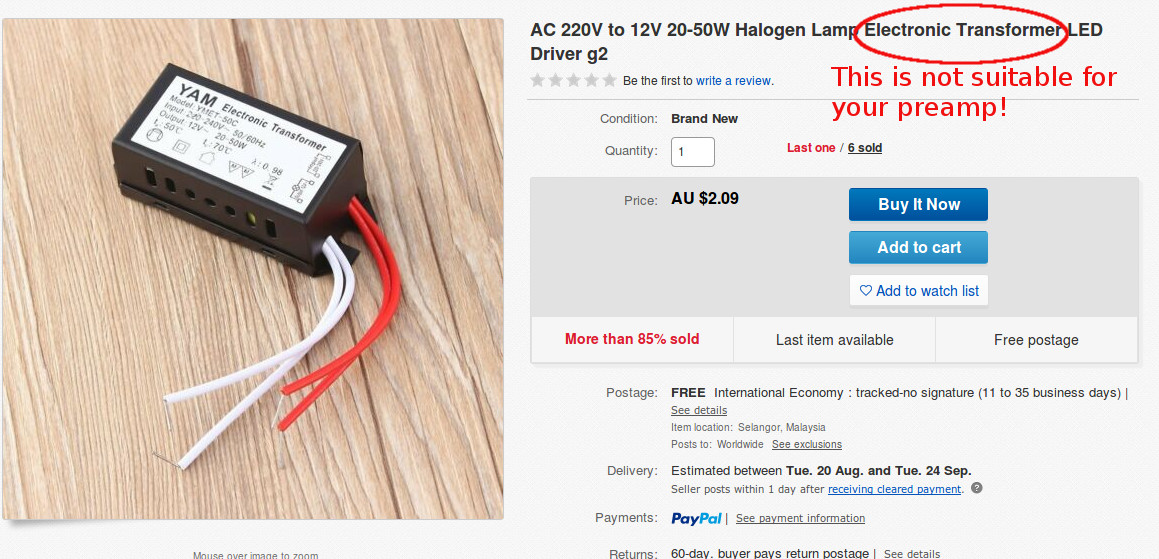1159x559 pixels.
Task: Click the PayPal logo
Action: (x=696, y=518)
